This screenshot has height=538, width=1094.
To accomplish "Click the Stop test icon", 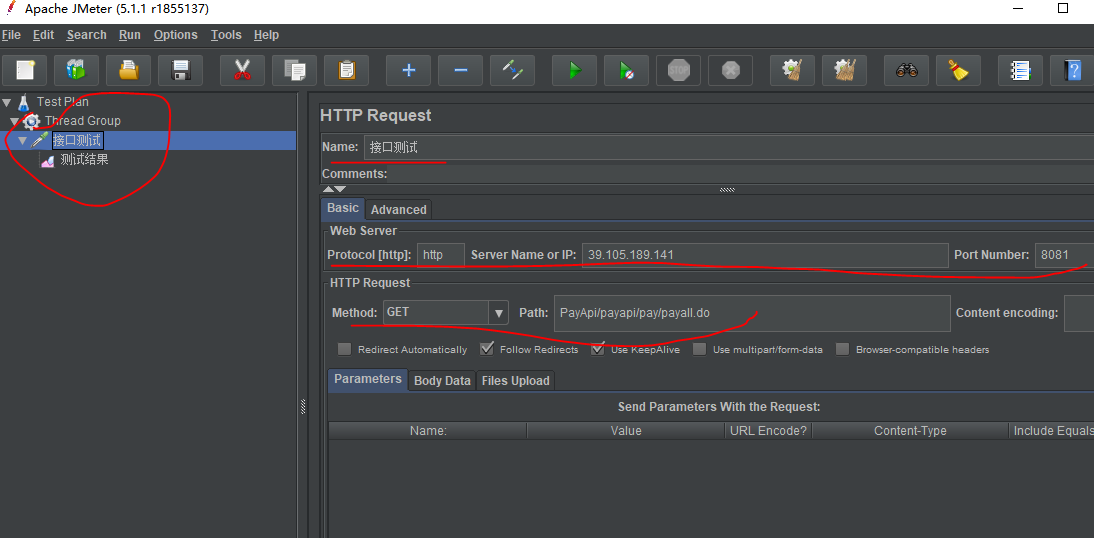I will click(x=678, y=70).
